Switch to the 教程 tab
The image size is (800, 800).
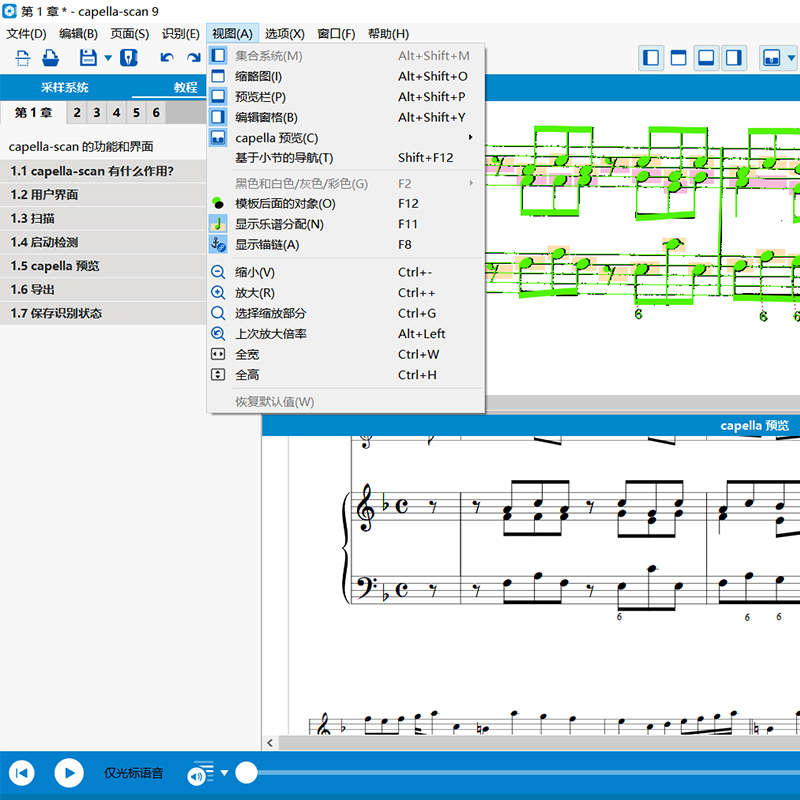tap(185, 87)
